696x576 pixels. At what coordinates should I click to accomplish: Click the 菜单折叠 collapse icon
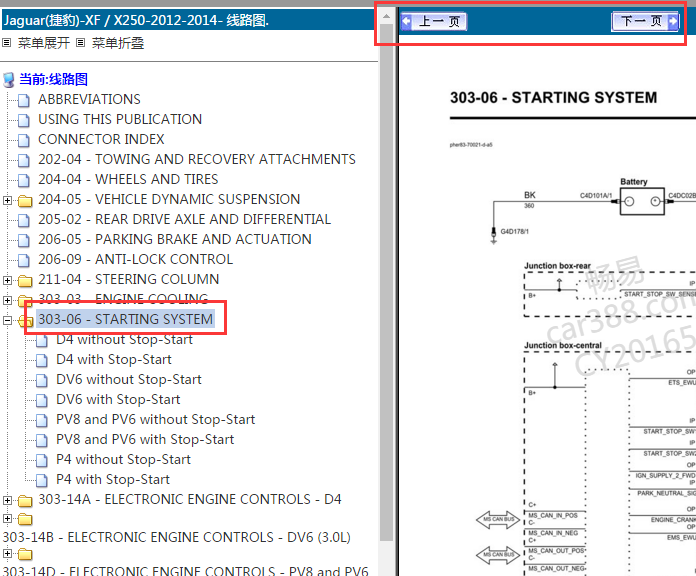[x=80, y=43]
